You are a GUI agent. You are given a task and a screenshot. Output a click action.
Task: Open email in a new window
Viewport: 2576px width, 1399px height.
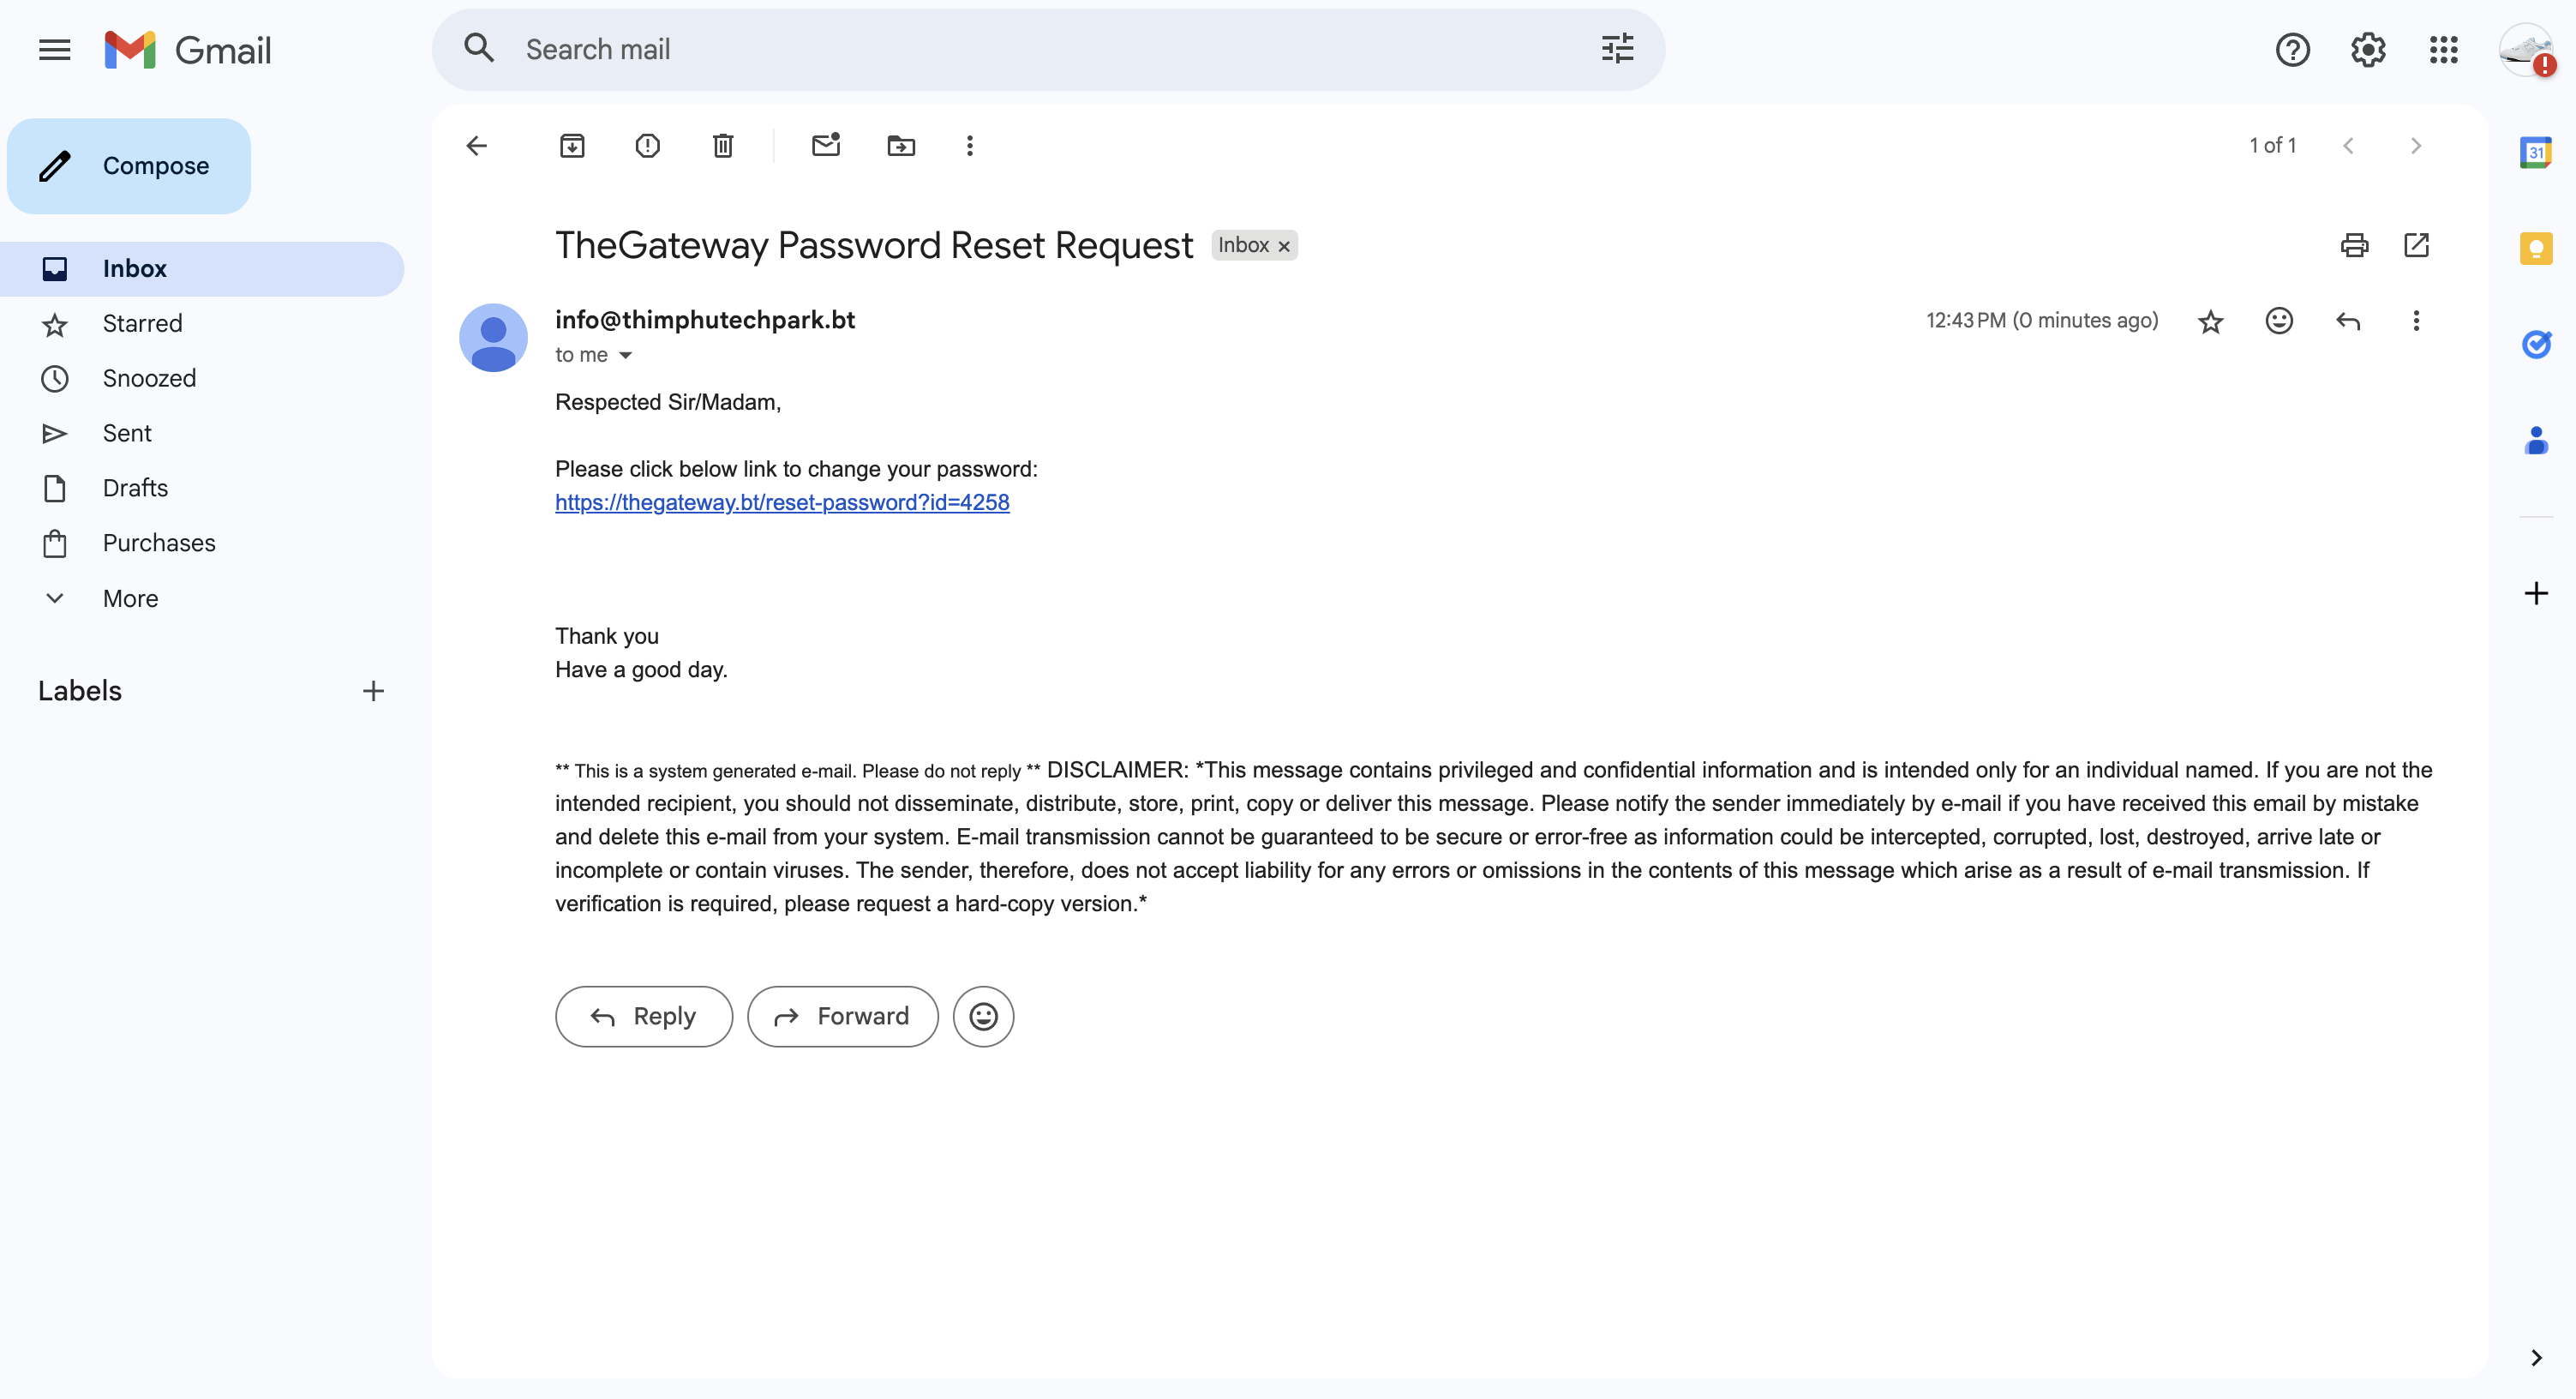[2416, 245]
